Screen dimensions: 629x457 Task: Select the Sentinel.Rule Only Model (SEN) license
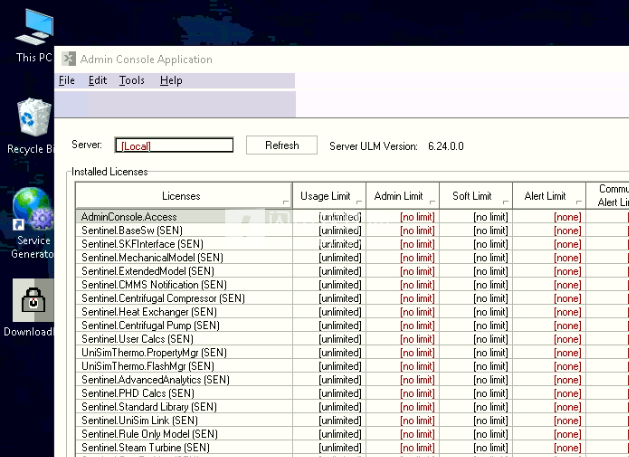(184, 434)
